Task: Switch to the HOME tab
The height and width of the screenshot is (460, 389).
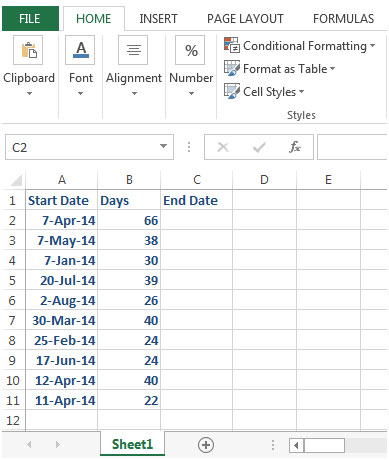Action: [x=94, y=19]
